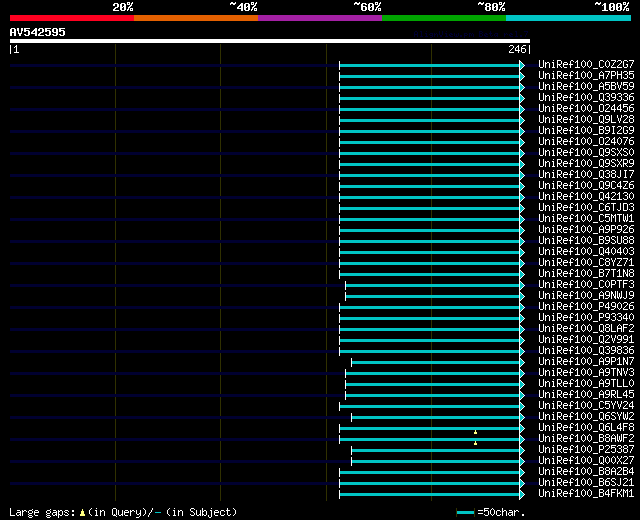Image resolution: width=640 pixels, height=520 pixels.
Task: Pick the UniRef100_Q9SXS0 entry
Action: [x=586, y=153]
